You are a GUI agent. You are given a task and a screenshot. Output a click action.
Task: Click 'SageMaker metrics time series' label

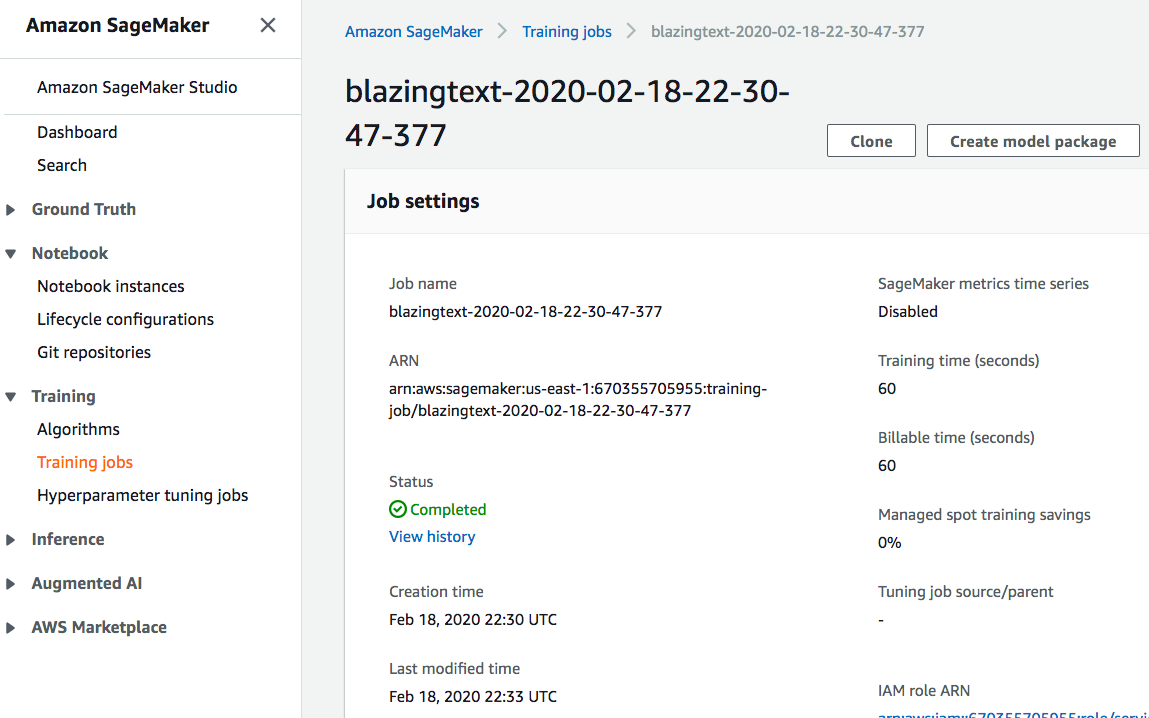983,284
